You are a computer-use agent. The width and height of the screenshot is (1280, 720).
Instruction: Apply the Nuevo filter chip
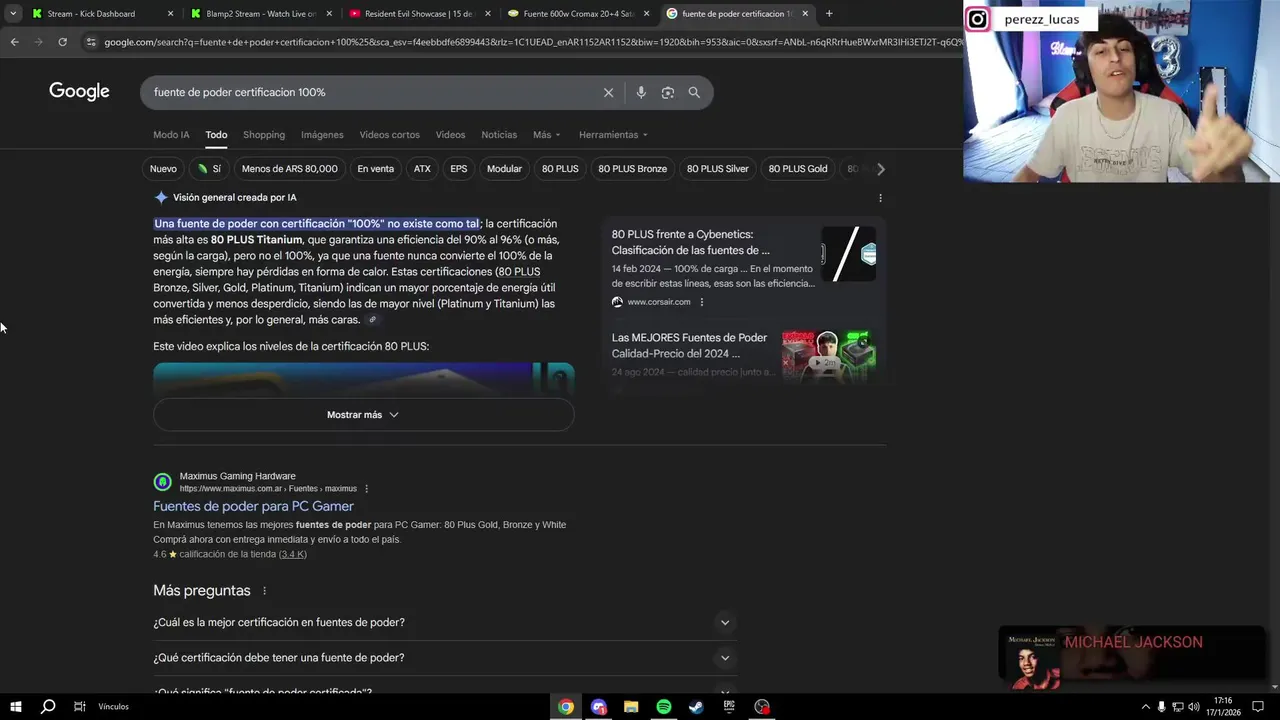point(163,169)
